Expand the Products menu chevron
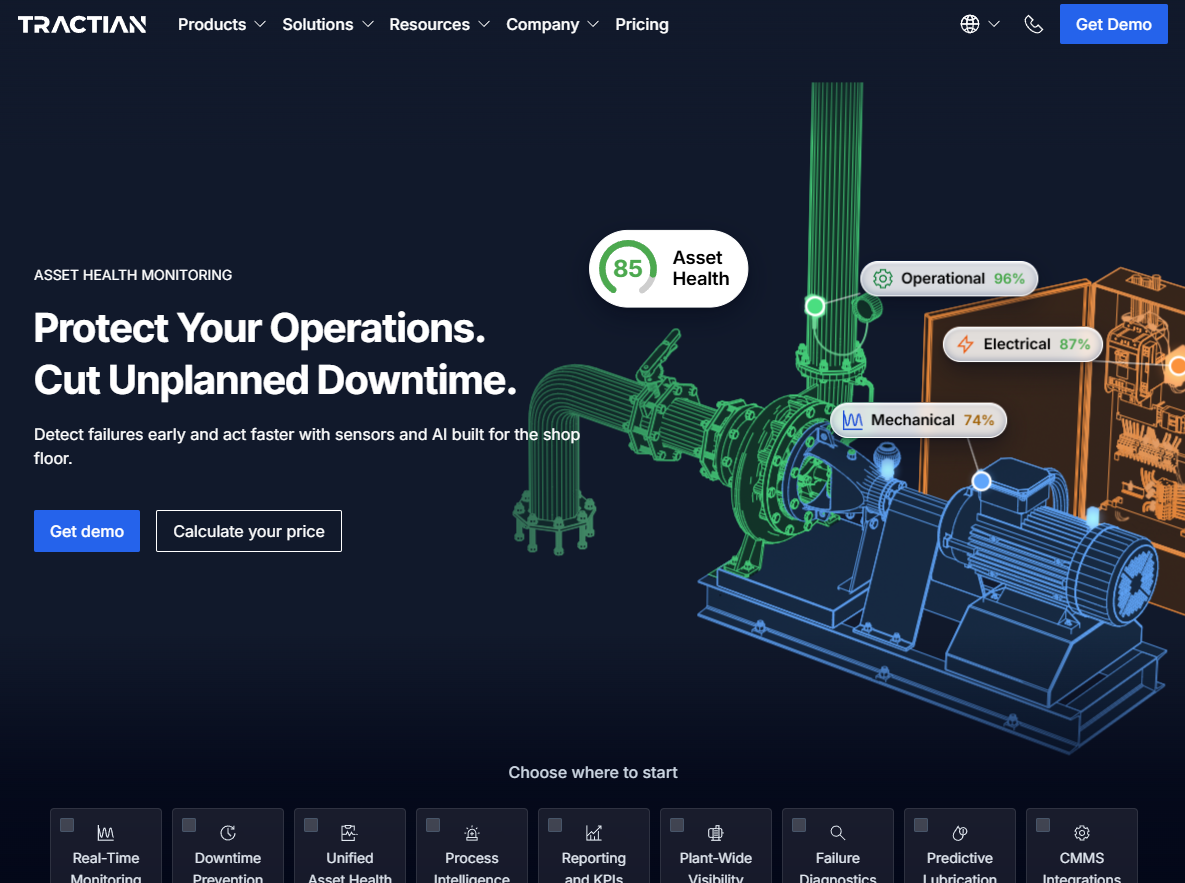The width and height of the screenshot is (1185, 883). coord(260,24)
